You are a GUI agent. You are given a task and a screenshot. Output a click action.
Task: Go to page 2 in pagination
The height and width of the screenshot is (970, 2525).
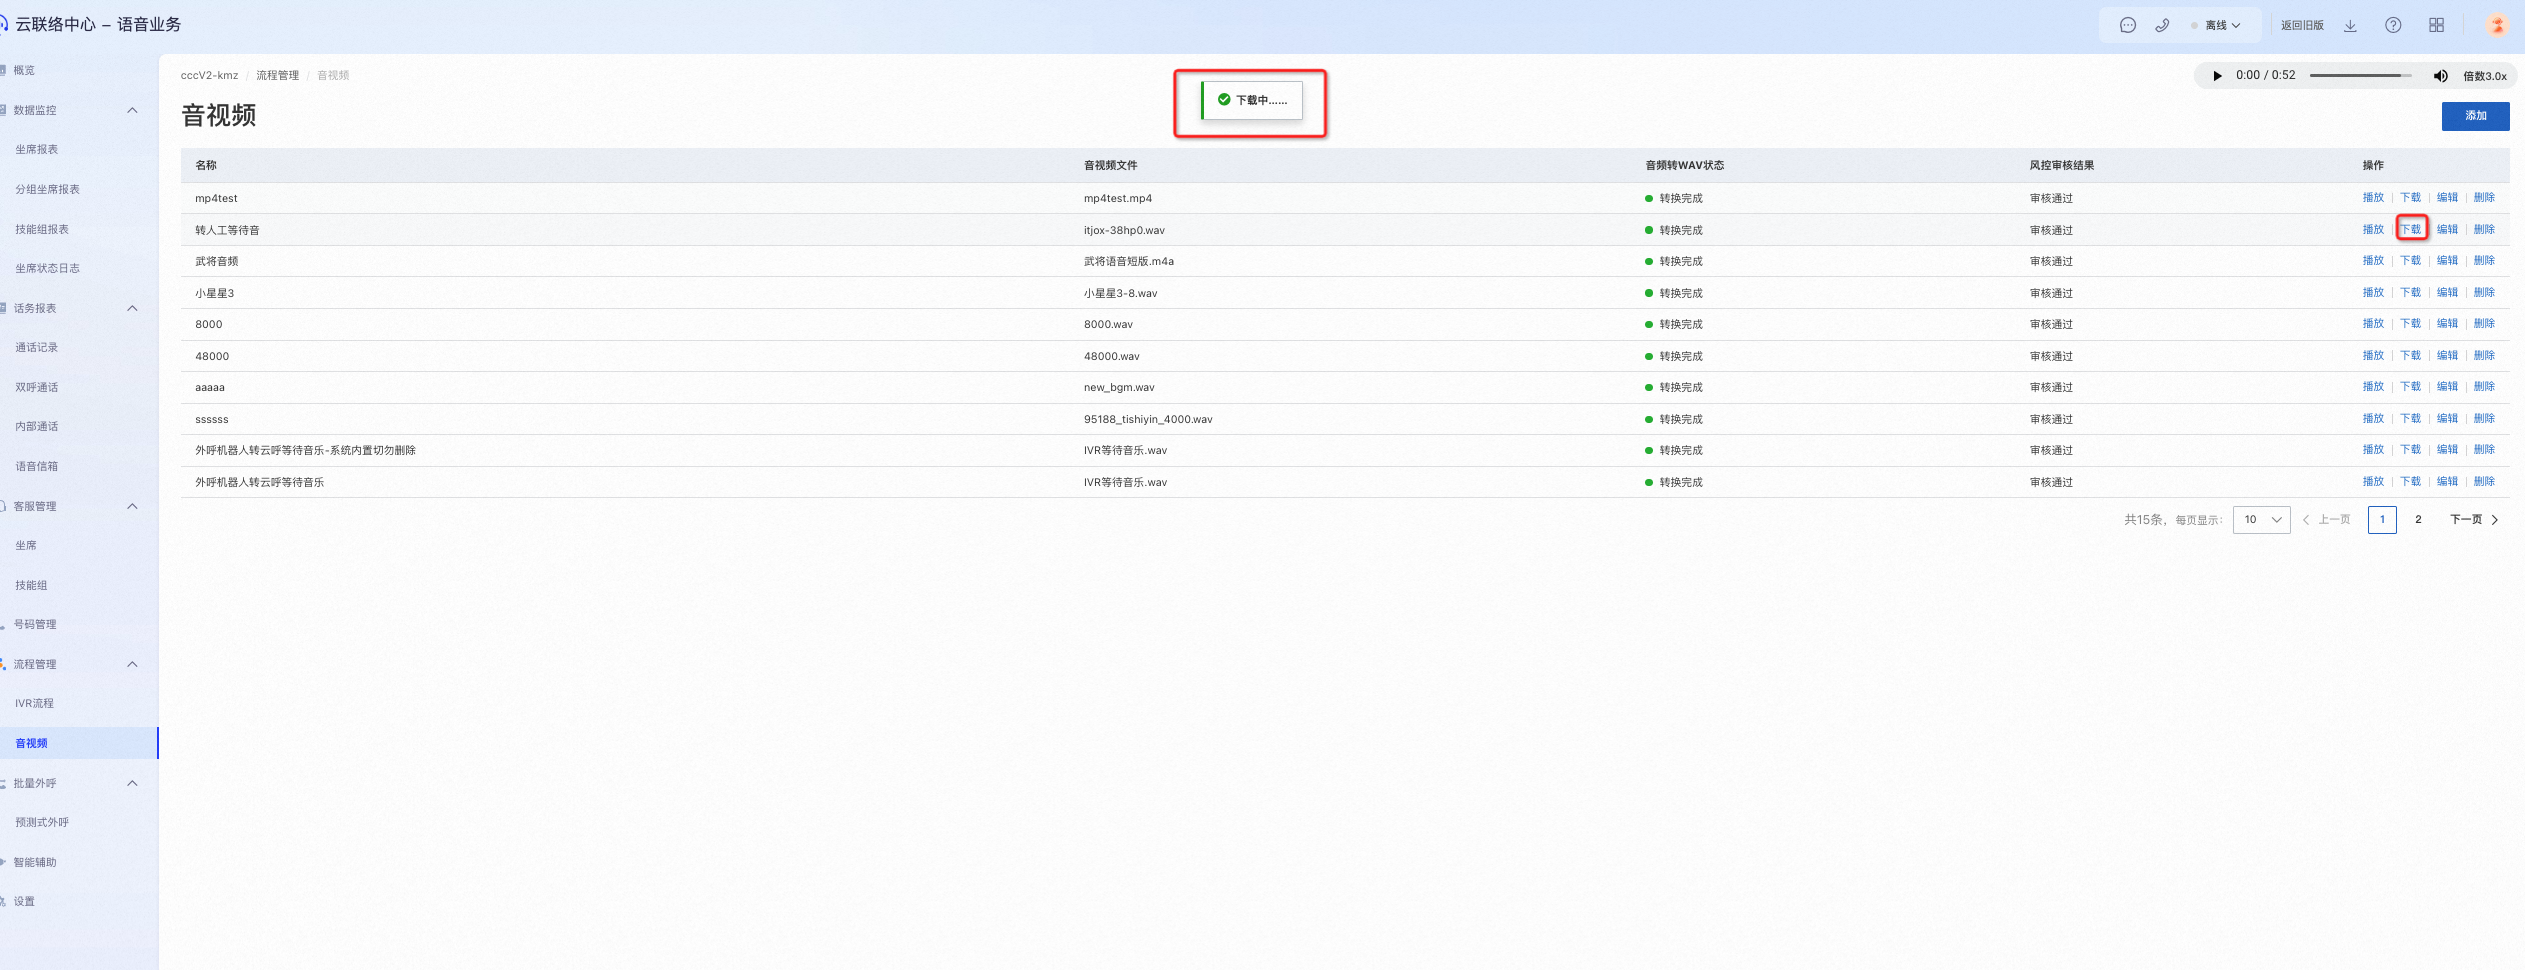(2418, 520)
